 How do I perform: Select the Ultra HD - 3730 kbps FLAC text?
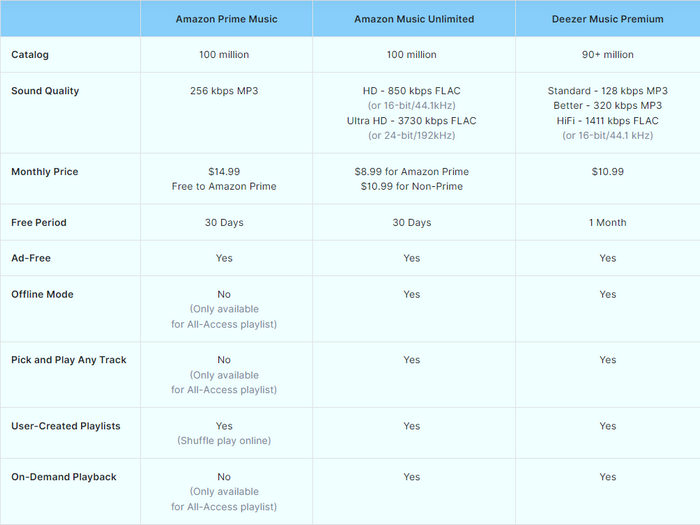tap(412, 121)
